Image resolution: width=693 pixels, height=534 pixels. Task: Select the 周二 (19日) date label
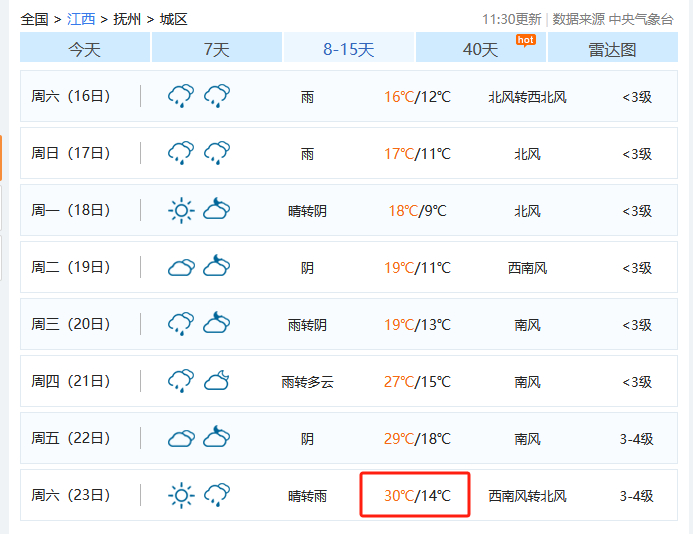coord(71,267)
